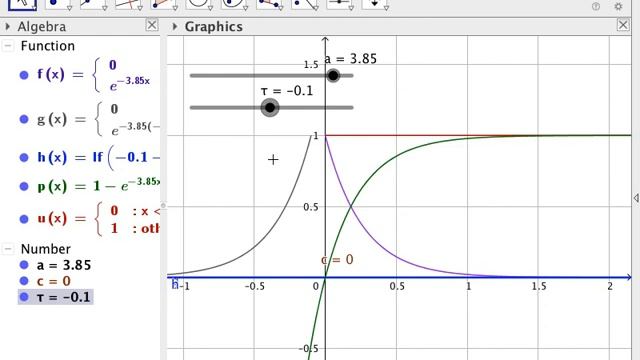The image size is (640, 360).
Task: Select 'c = 0' in Number list
Action: pos(53,281)
